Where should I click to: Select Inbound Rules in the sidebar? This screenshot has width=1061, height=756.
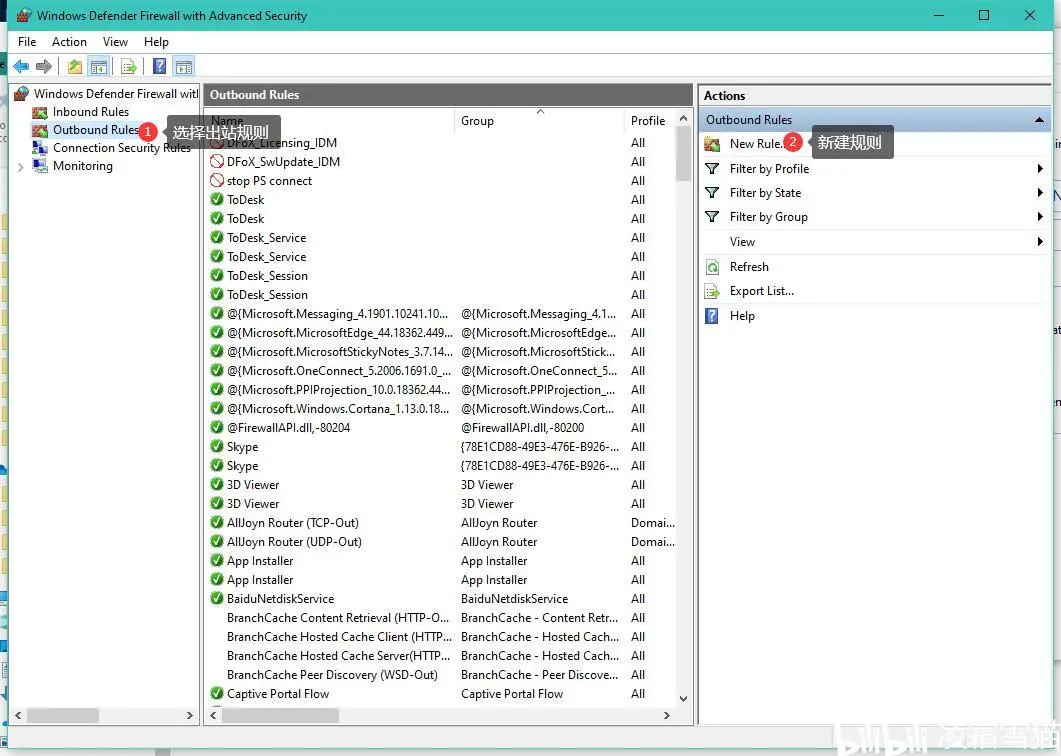coord(91,111)
